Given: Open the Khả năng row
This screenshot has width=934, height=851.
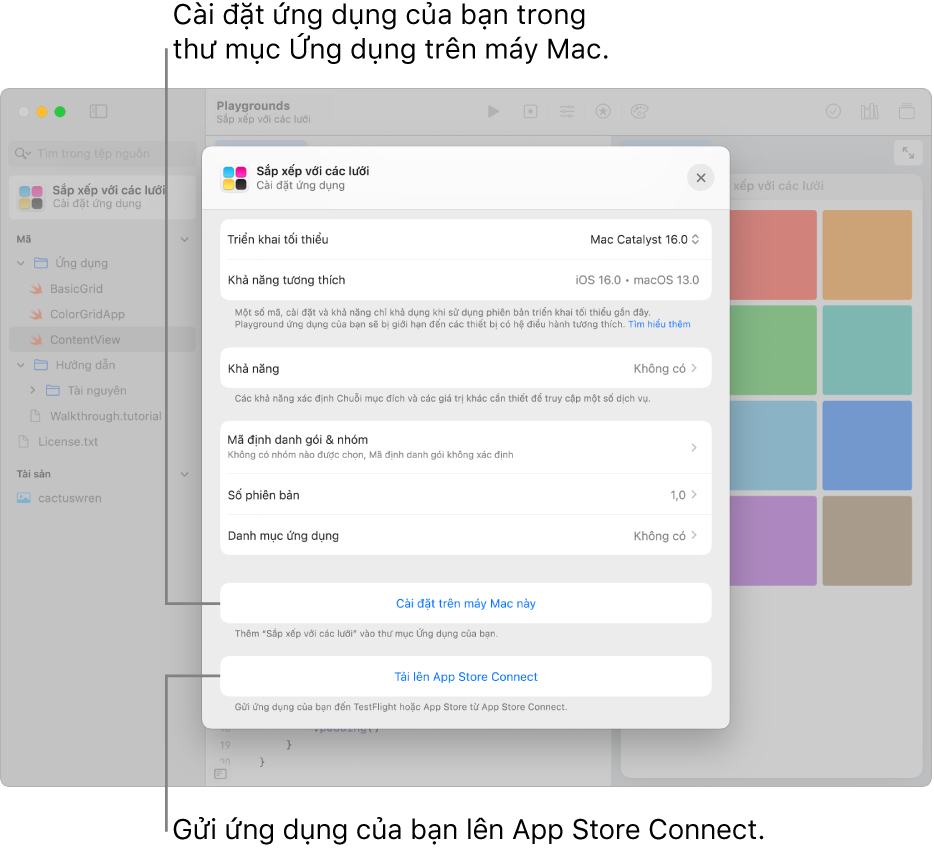Looking at the screenshot, I should click(466, 368).
